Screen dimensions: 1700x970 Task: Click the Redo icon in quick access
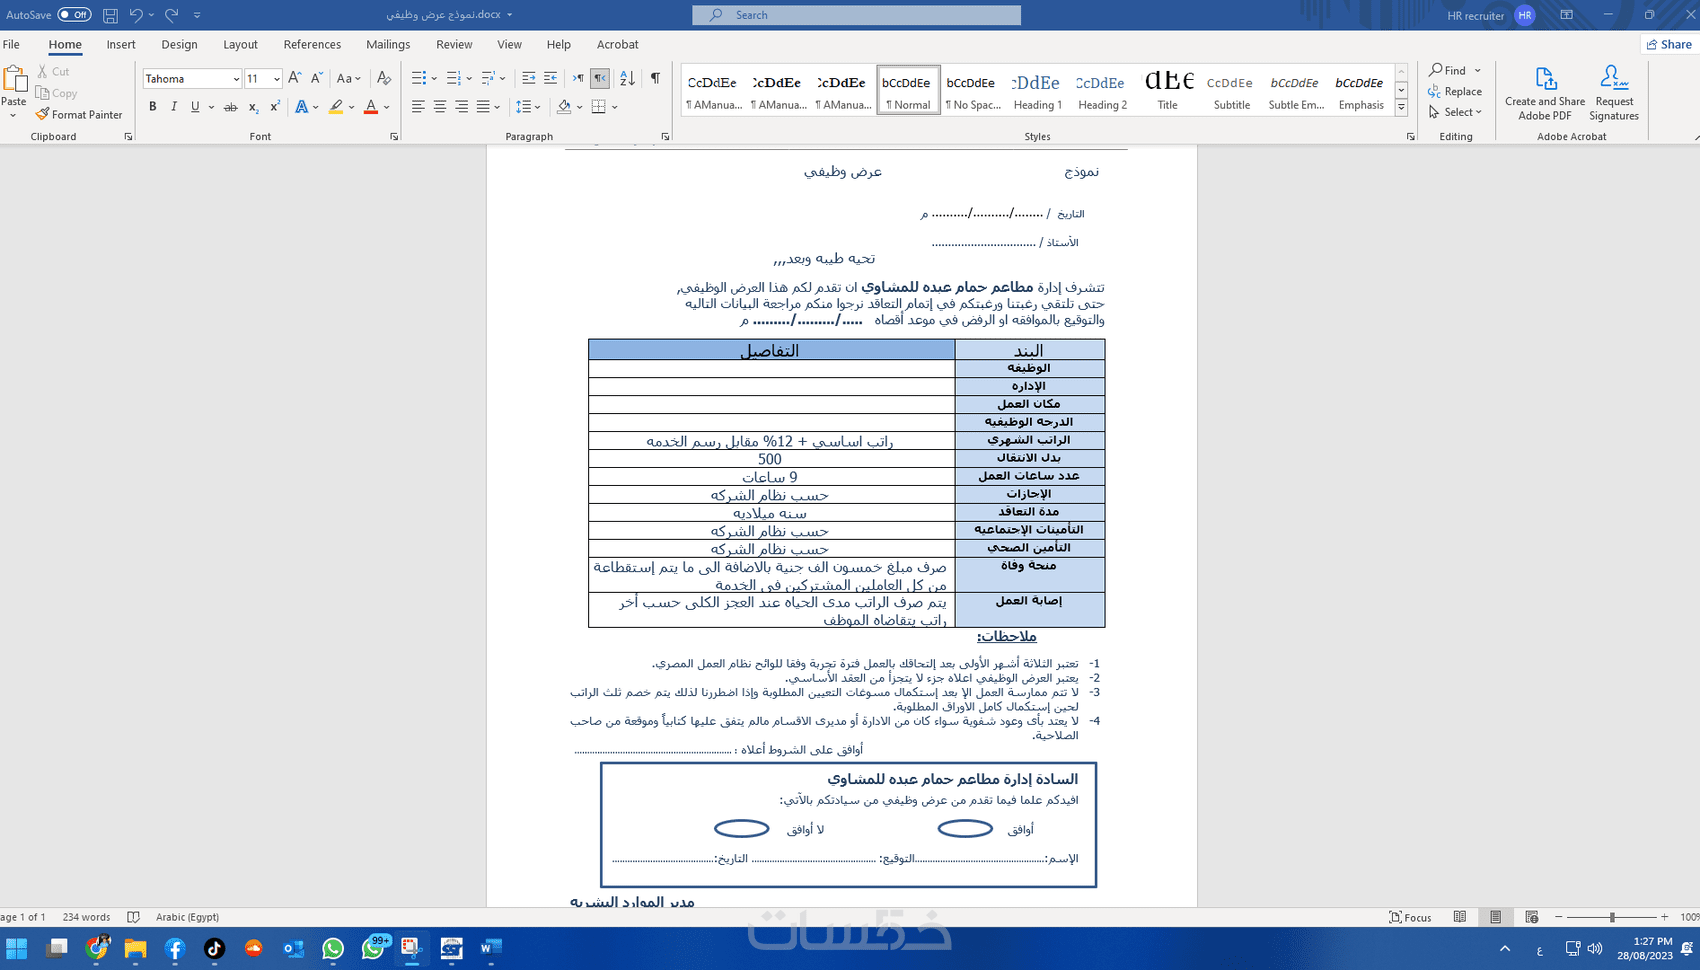pos(172,15)
